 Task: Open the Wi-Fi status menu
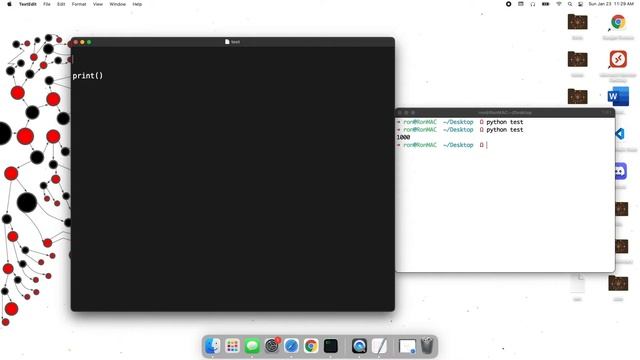click(559, 4)
